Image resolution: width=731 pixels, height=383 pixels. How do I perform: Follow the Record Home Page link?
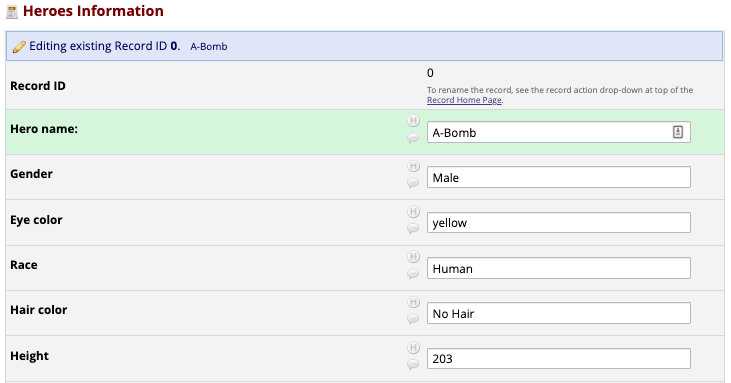[x=464, y=100]
